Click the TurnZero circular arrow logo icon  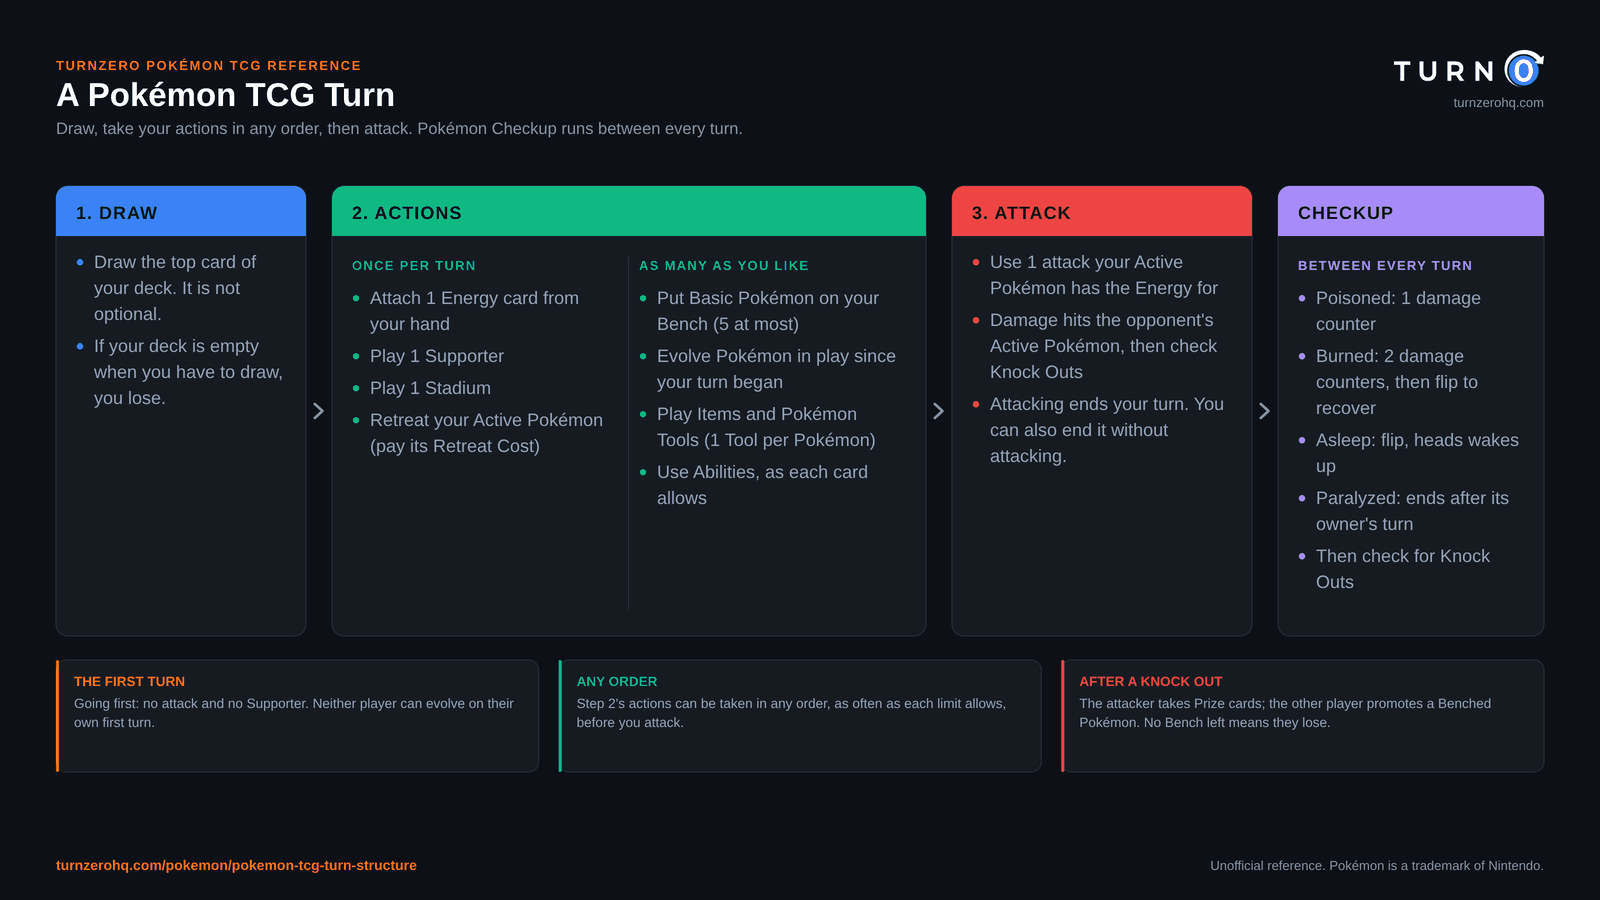point(1524,69)
